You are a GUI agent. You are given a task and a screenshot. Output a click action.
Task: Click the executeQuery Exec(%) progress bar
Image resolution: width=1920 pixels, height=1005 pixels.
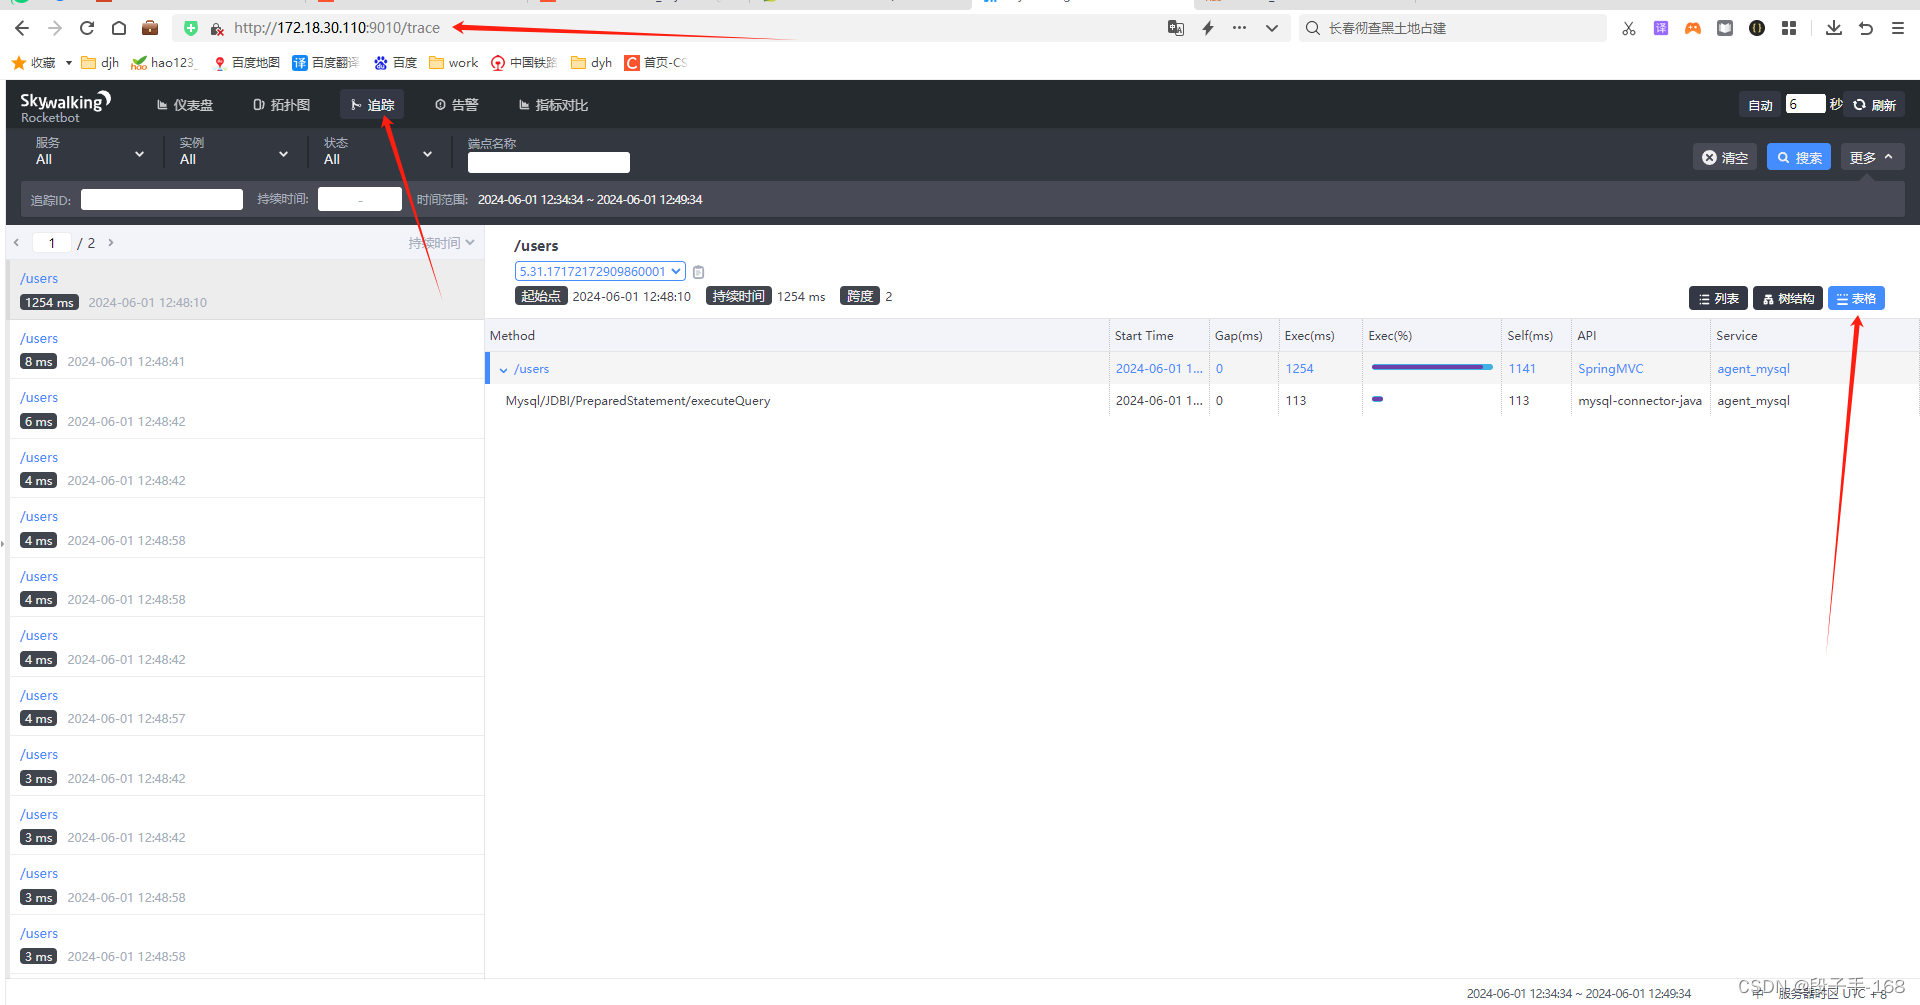point(1378,399)
